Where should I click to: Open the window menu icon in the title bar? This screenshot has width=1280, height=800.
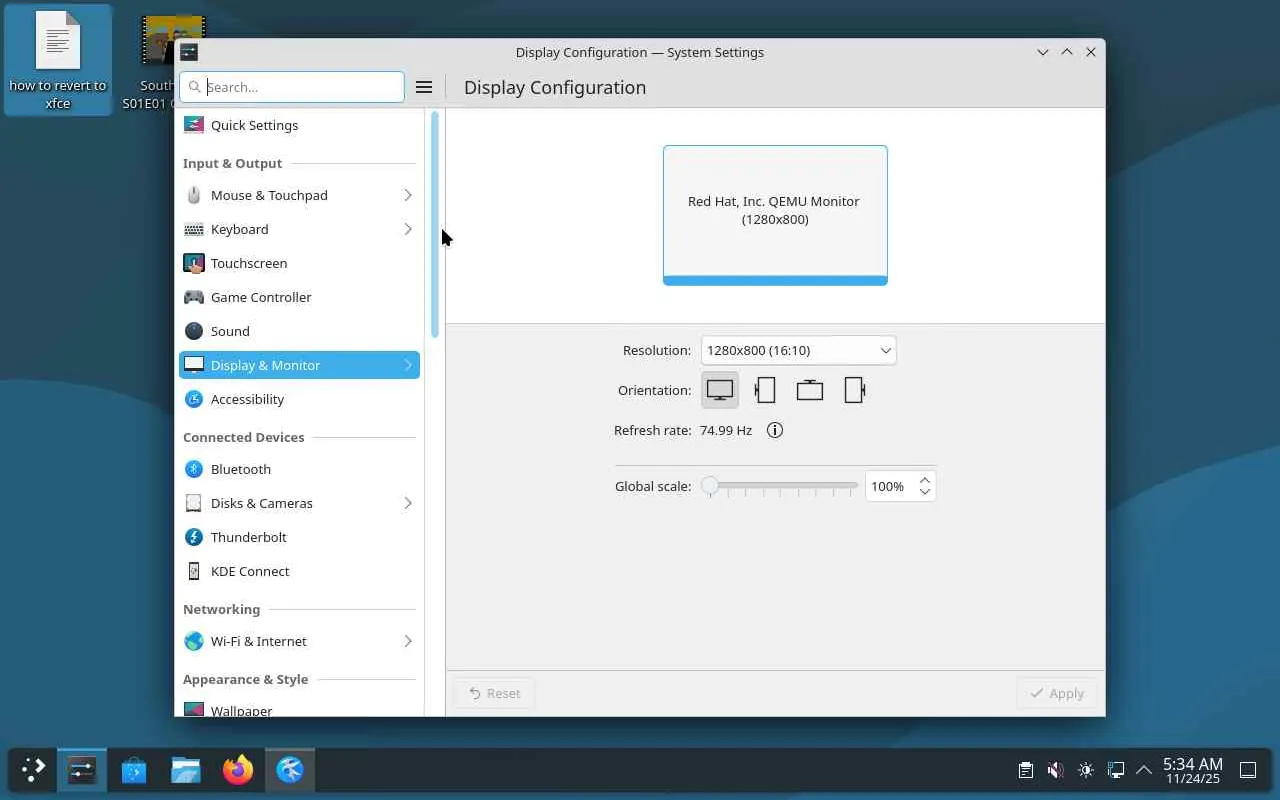point(189,52)
